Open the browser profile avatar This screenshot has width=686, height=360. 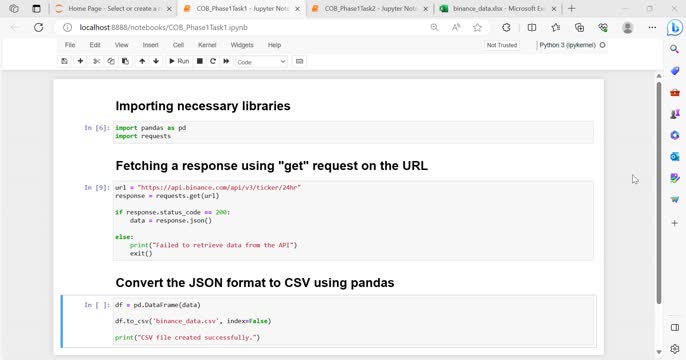pyautogui.click(x=627, y=28)
